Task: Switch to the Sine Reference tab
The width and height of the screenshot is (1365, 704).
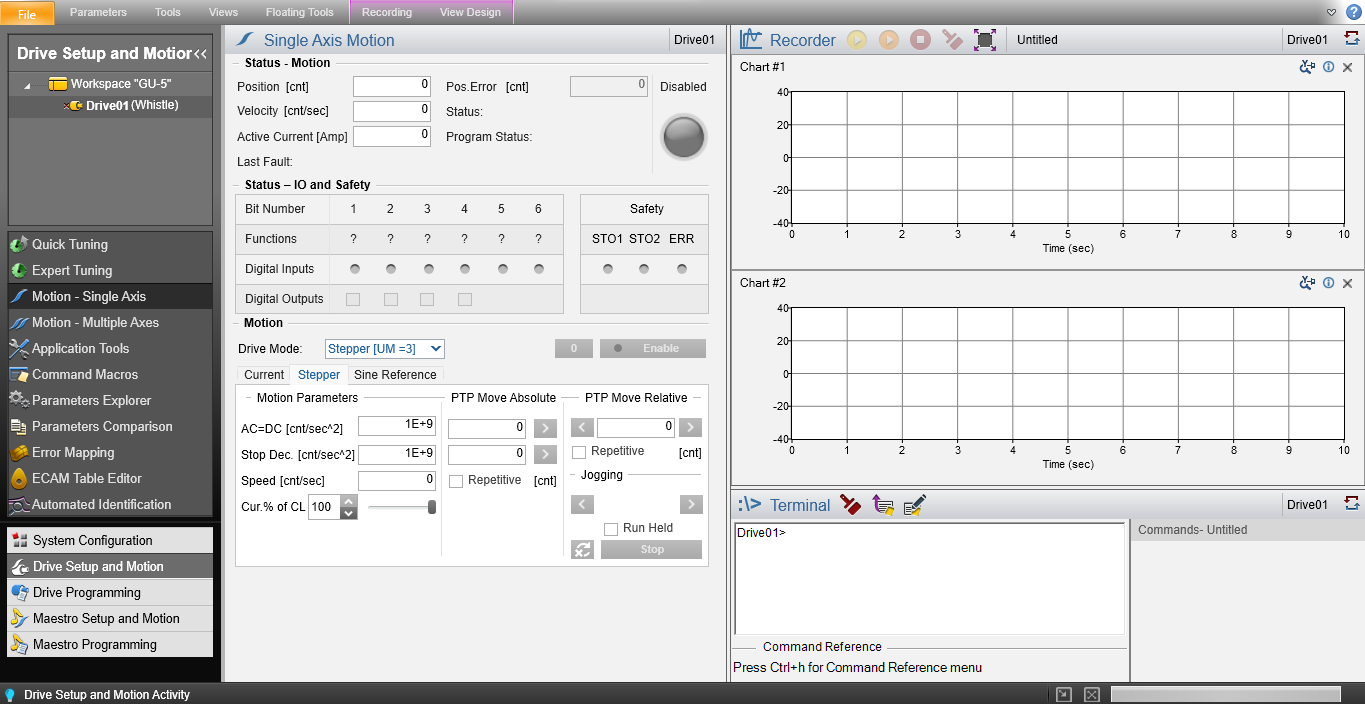Action: point(395,375)
